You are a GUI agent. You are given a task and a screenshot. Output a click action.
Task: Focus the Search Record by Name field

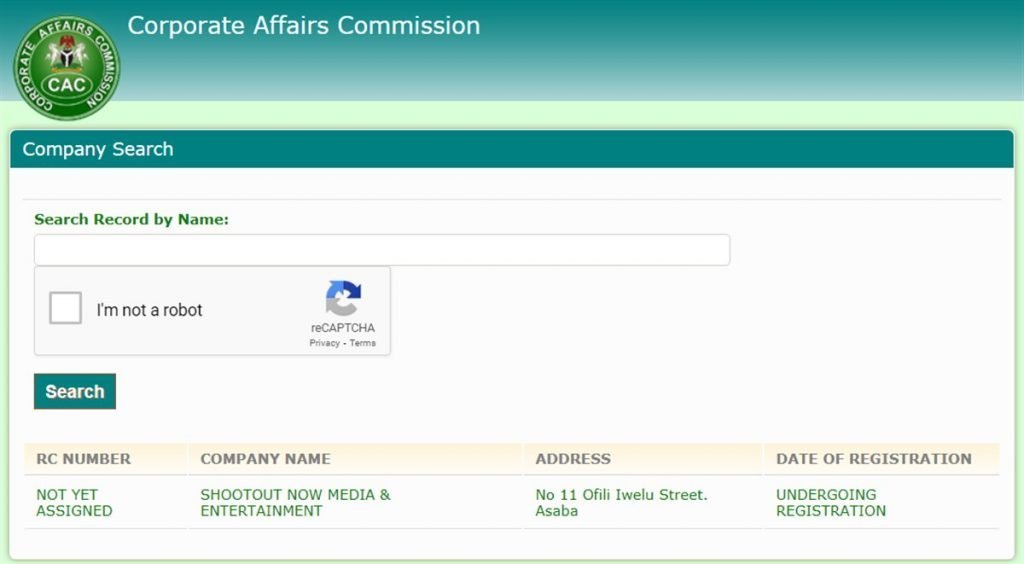tap(382, 250)
